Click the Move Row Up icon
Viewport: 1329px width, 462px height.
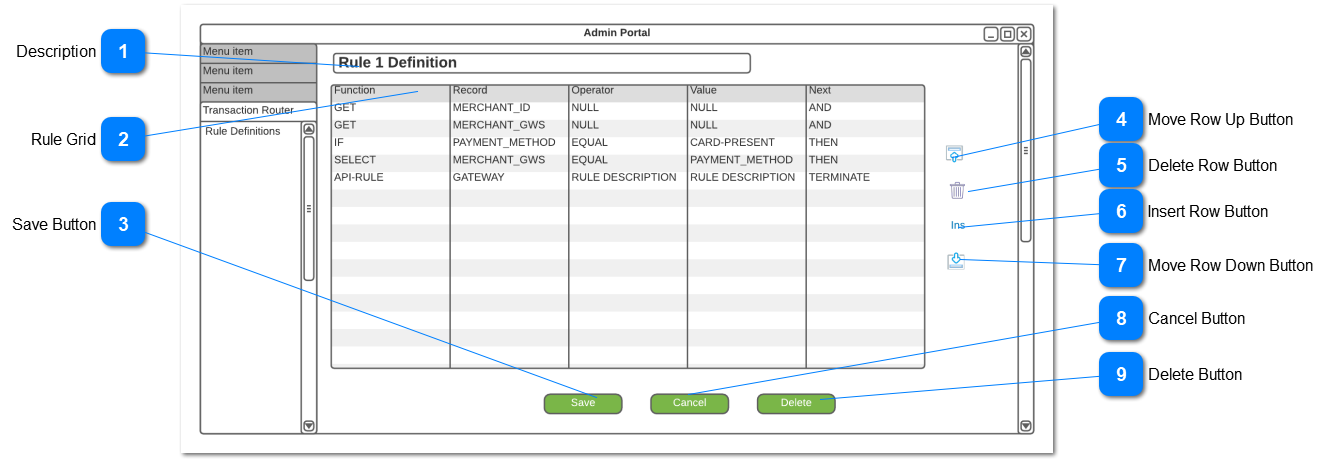(955, 154)
